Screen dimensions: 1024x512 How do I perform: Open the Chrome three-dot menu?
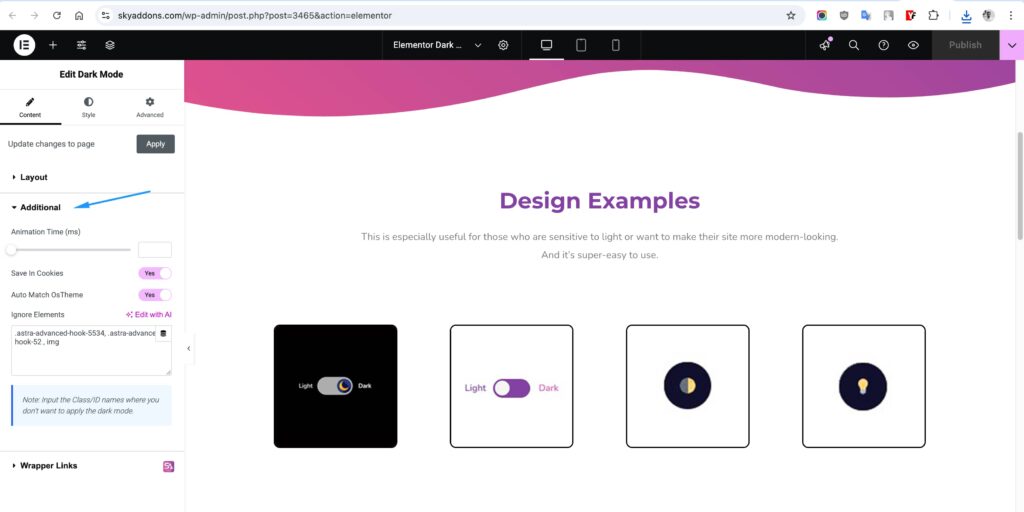click(x=1011, y=15)
